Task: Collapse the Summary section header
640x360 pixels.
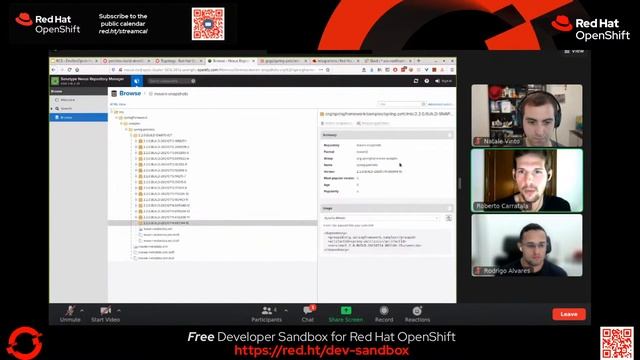Action: point(387,135)
